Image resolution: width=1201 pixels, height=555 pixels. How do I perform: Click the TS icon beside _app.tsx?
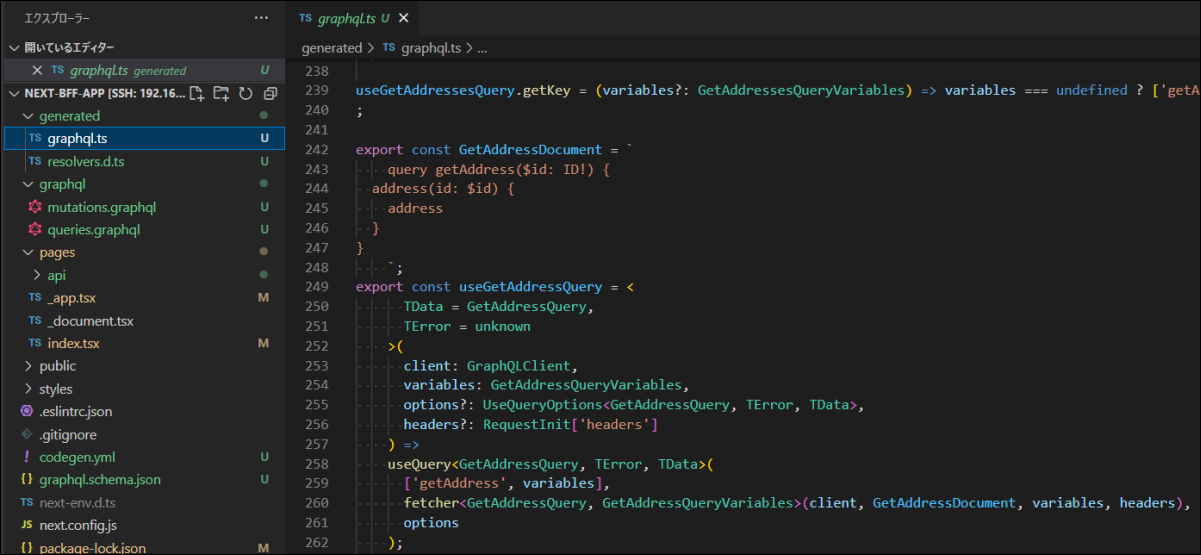point(35,298)
